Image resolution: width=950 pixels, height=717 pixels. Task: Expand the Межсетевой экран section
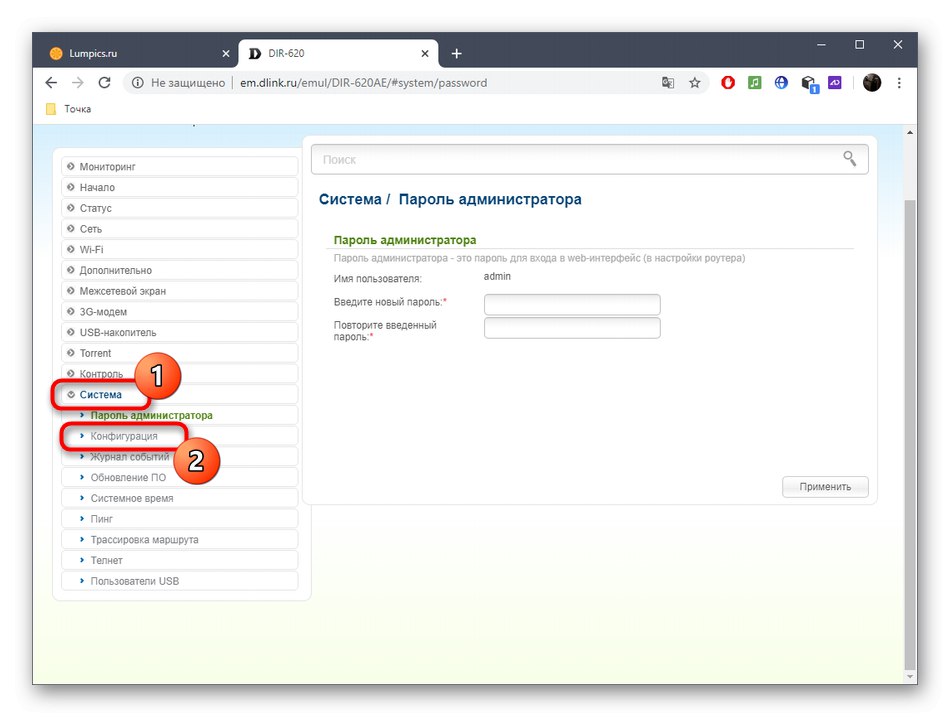[x=179, y=291]
